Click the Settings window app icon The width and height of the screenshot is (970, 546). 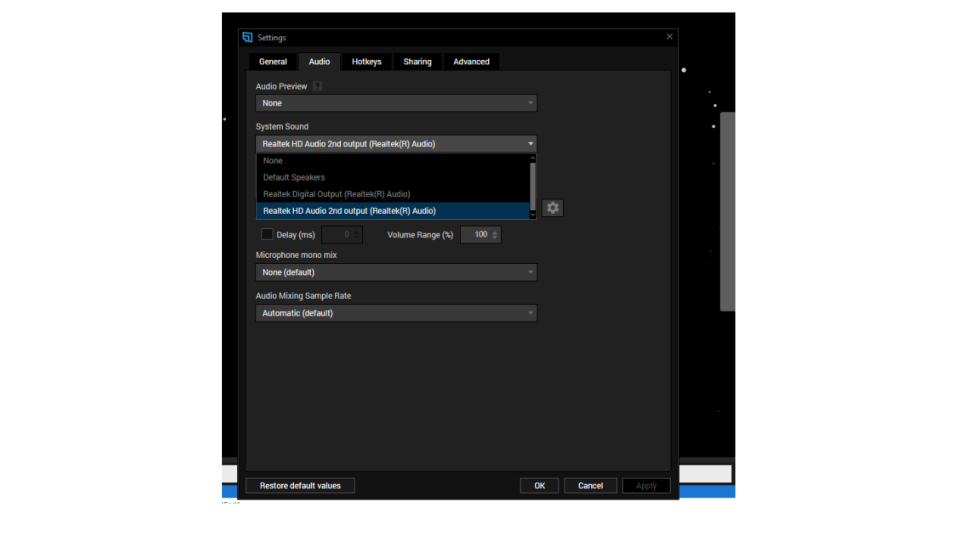pos(247,37)
